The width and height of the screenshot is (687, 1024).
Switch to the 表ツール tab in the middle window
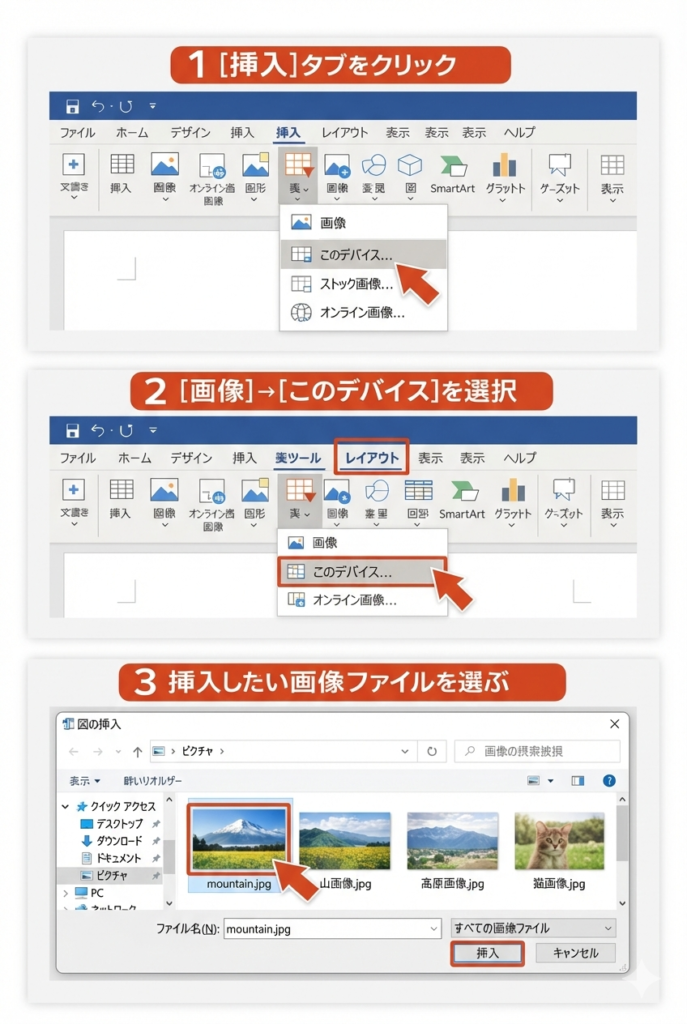coord(298,458)
